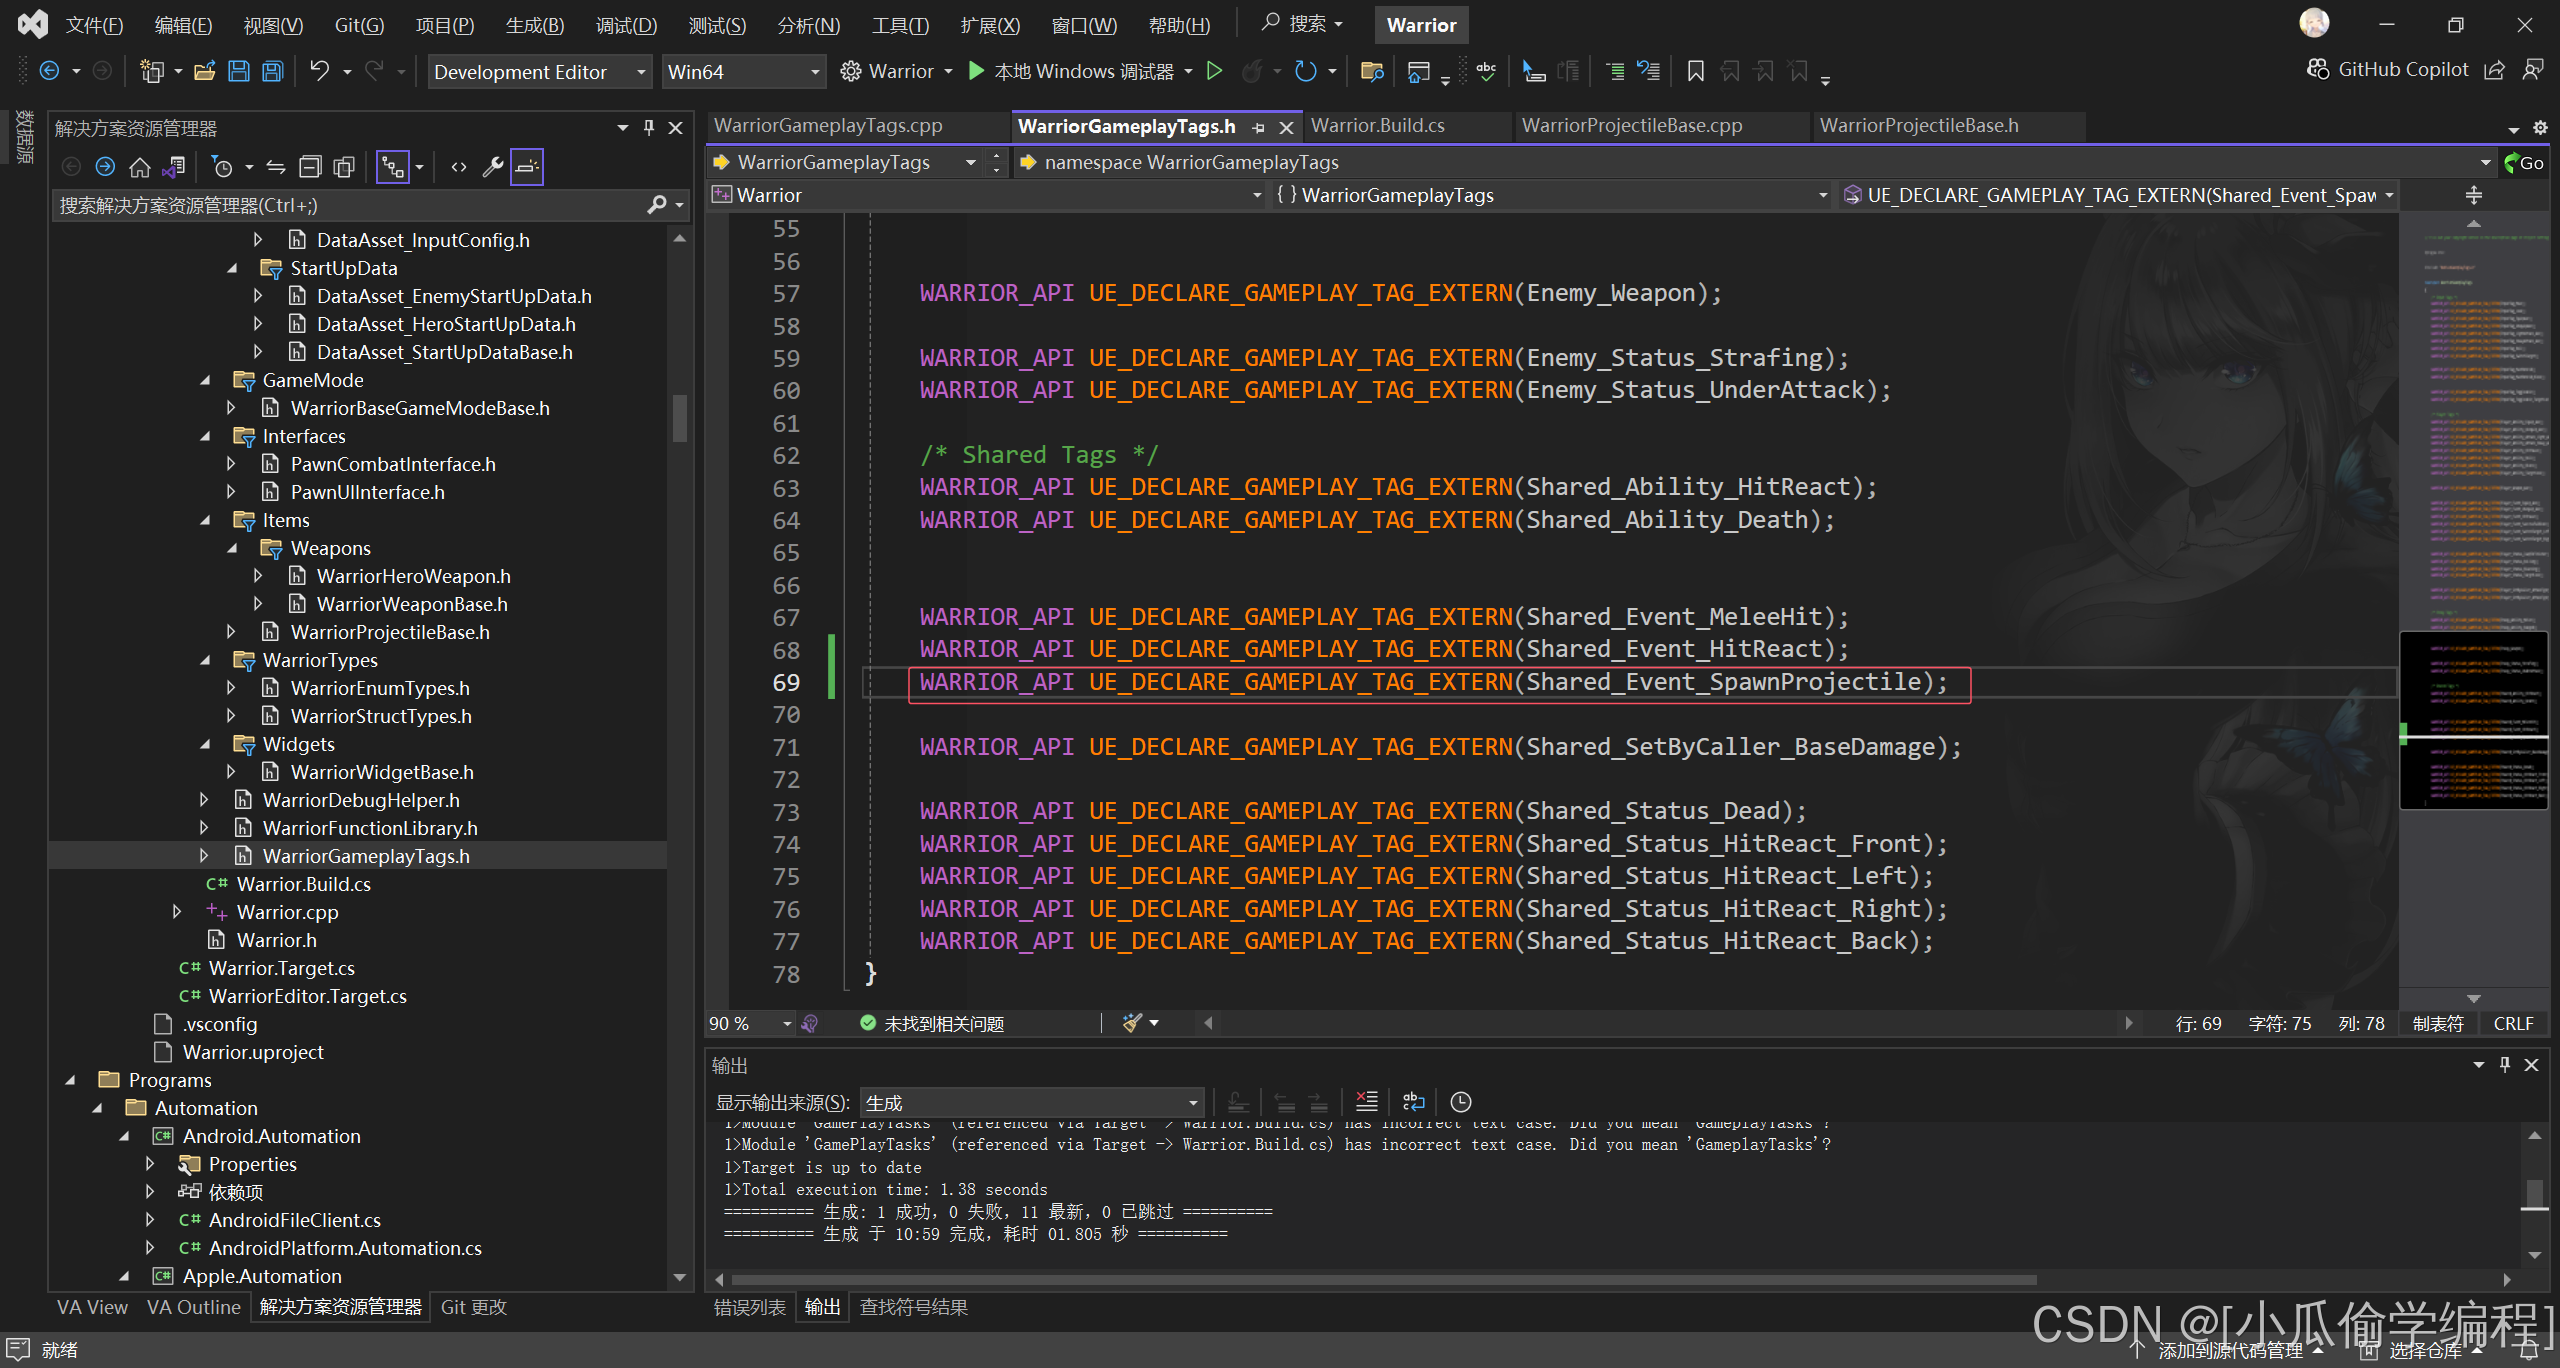The height and width of the screenshot is (1368, 2560).
Task: Toggle Show All Files nesting view button
Action: pyautogui.click(x=392, y=167)
